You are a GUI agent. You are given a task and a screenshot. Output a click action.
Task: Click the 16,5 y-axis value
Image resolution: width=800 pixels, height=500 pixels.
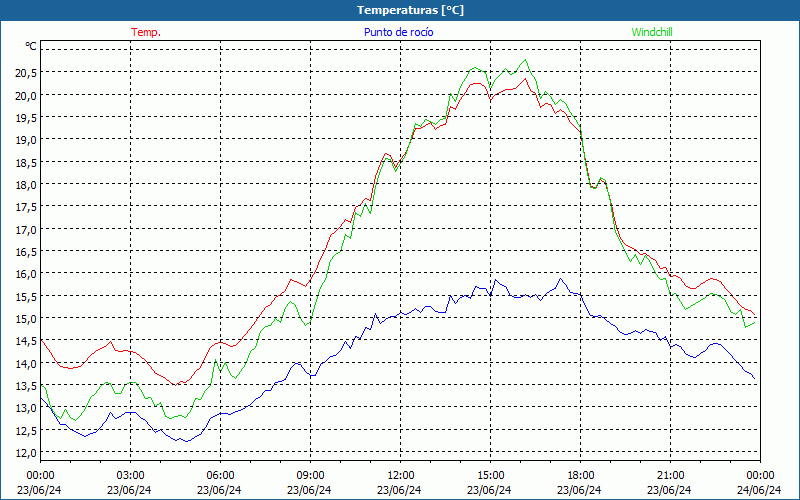[26, 252]
